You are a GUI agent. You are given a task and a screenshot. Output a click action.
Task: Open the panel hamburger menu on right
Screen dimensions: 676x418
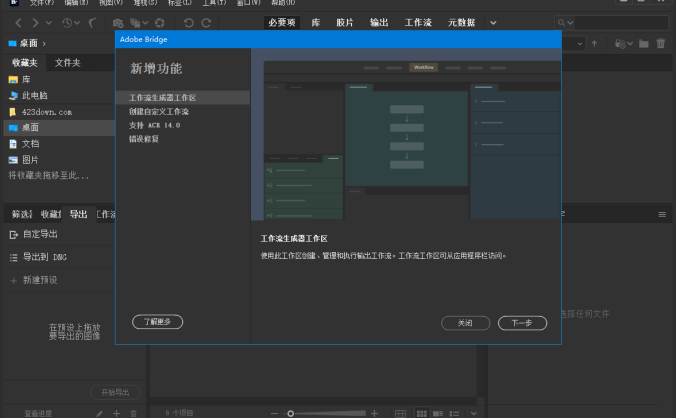click(662, 215)
